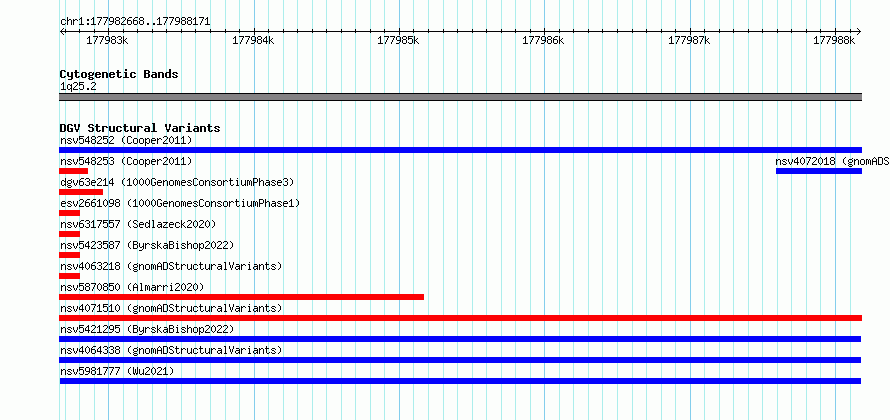Click the red nsv4063218 variant bar

point(69,276)
